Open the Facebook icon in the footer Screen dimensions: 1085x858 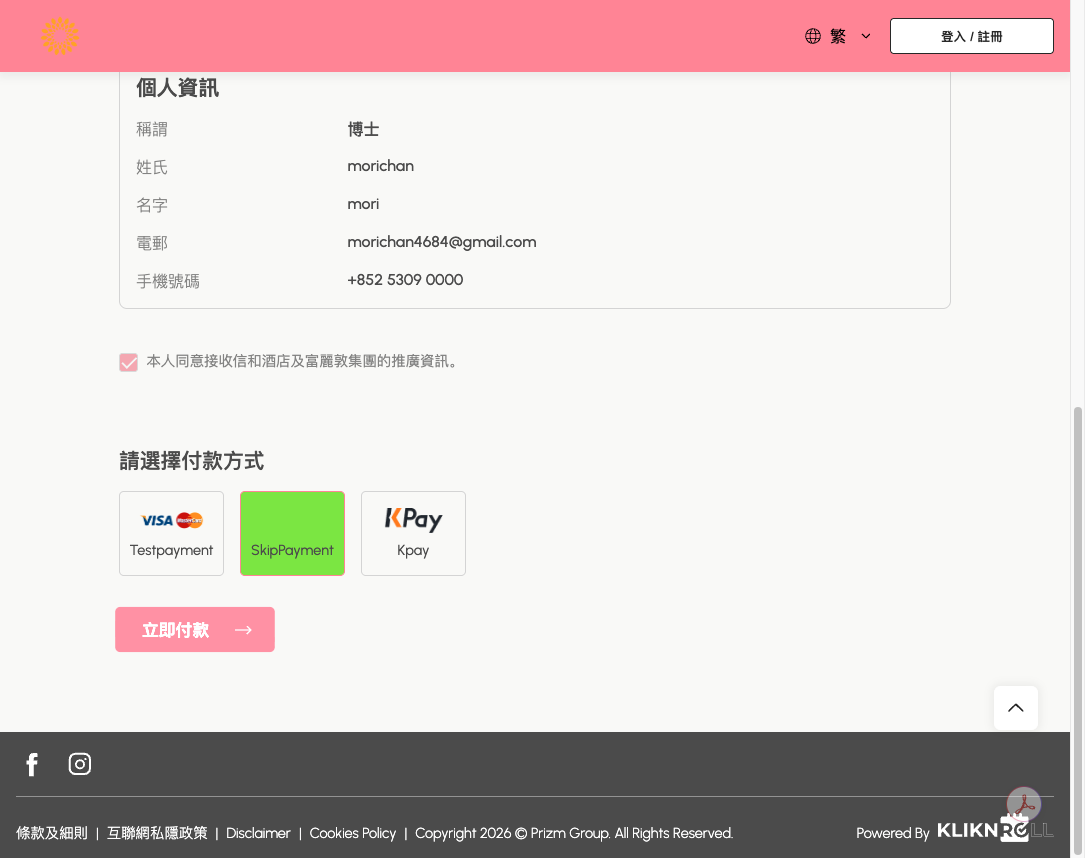pyautogui.click(x=32, y=764)
